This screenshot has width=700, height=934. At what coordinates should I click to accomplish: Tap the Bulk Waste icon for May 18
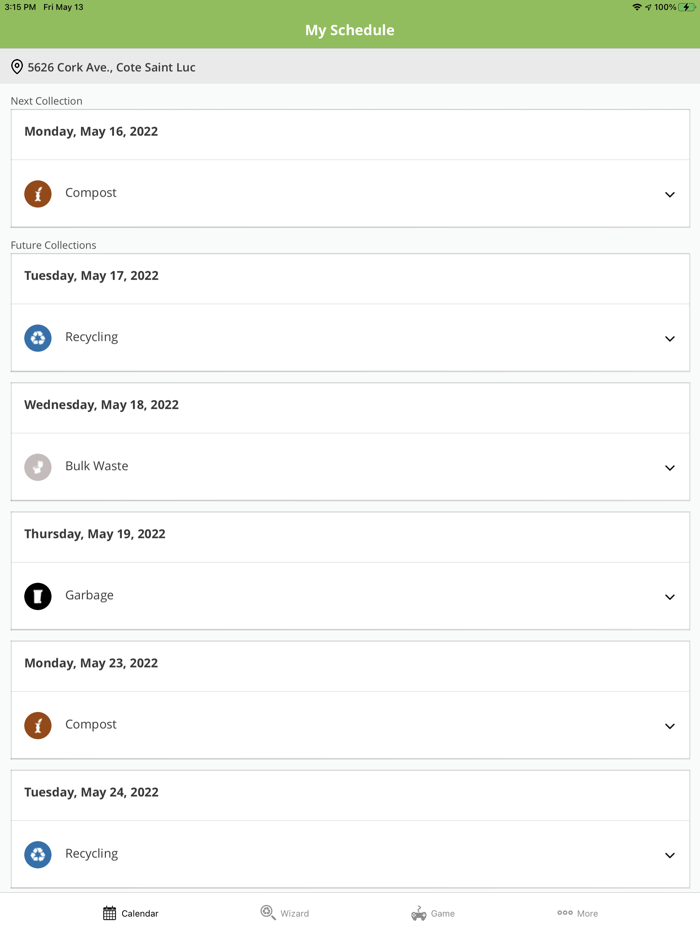(38, 467)
